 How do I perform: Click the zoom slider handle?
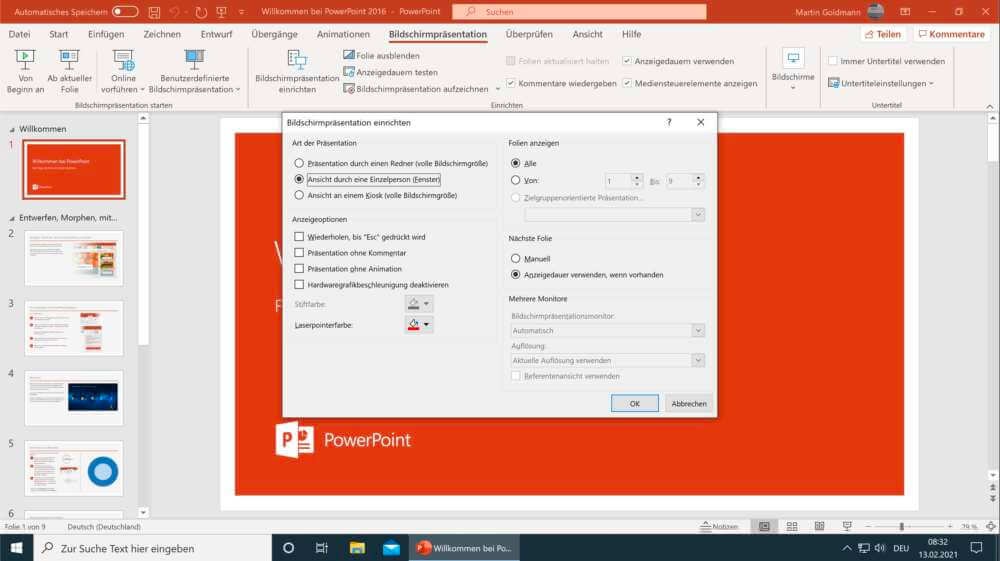pos(901,527)
